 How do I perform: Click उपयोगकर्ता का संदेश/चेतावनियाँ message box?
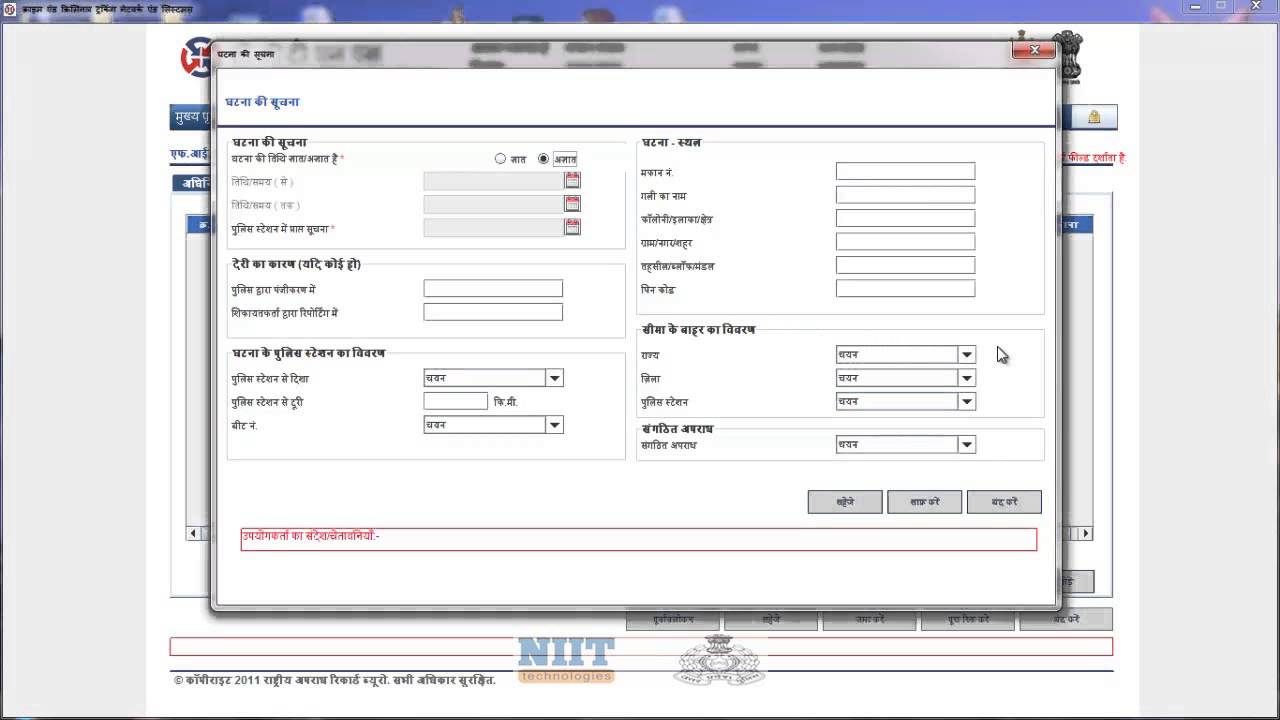click(638, 539)
